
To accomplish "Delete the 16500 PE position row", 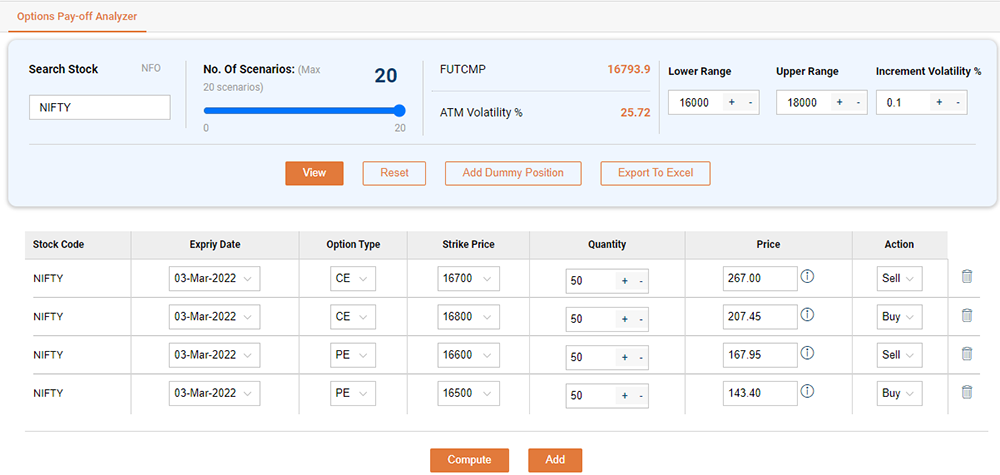I will [x=966, y=392].
